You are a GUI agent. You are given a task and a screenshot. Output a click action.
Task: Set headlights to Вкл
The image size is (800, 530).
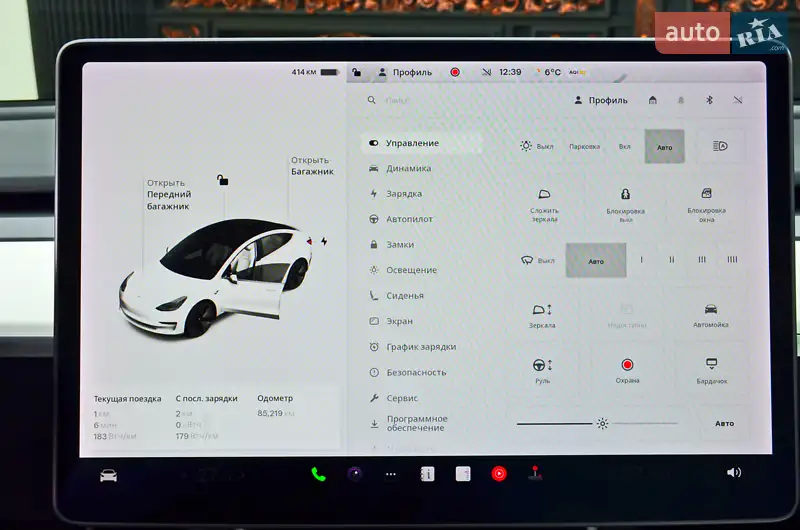[x=624, y=146]
